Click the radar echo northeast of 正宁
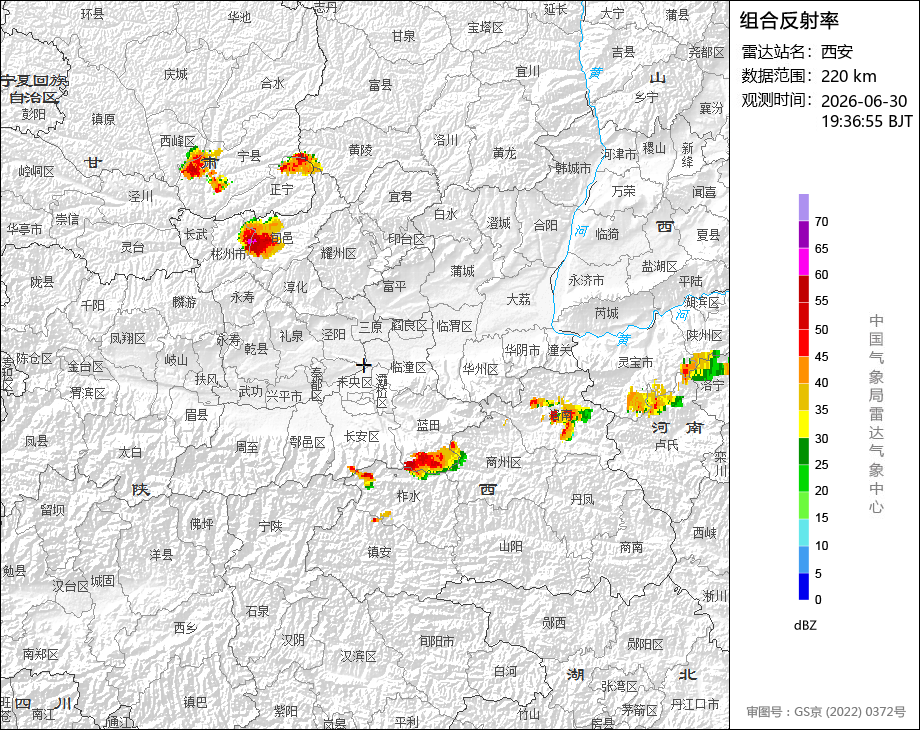The height and width of the screenshot is (730, 920). pos(300,164)
